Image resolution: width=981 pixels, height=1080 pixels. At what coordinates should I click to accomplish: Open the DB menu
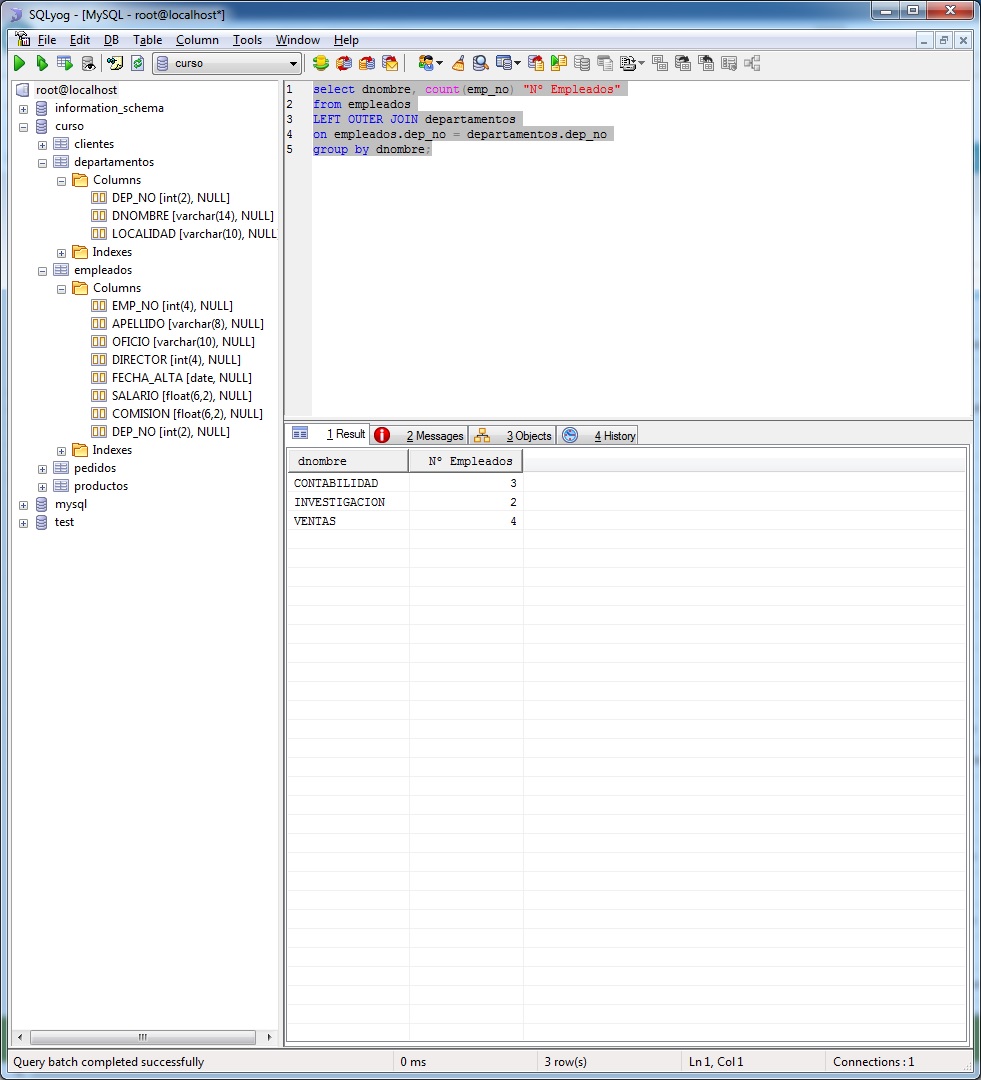(112, 40)
